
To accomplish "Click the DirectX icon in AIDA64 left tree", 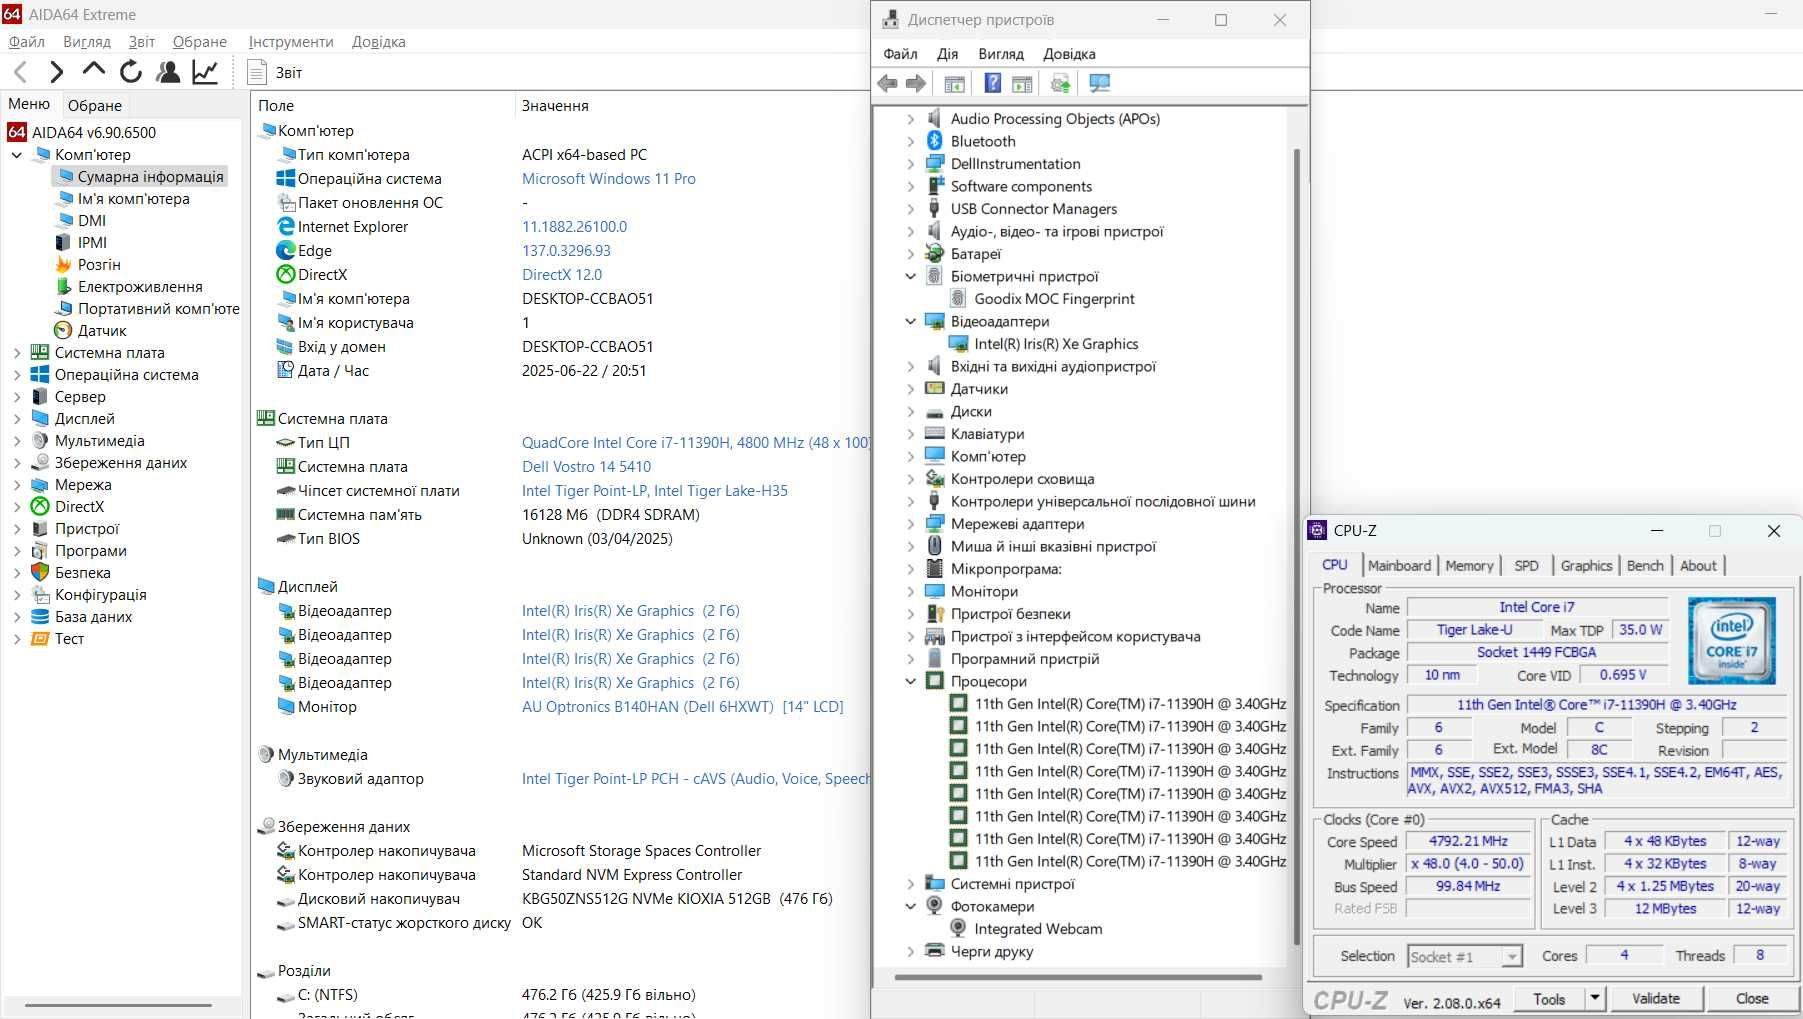I will coord(40,506).
